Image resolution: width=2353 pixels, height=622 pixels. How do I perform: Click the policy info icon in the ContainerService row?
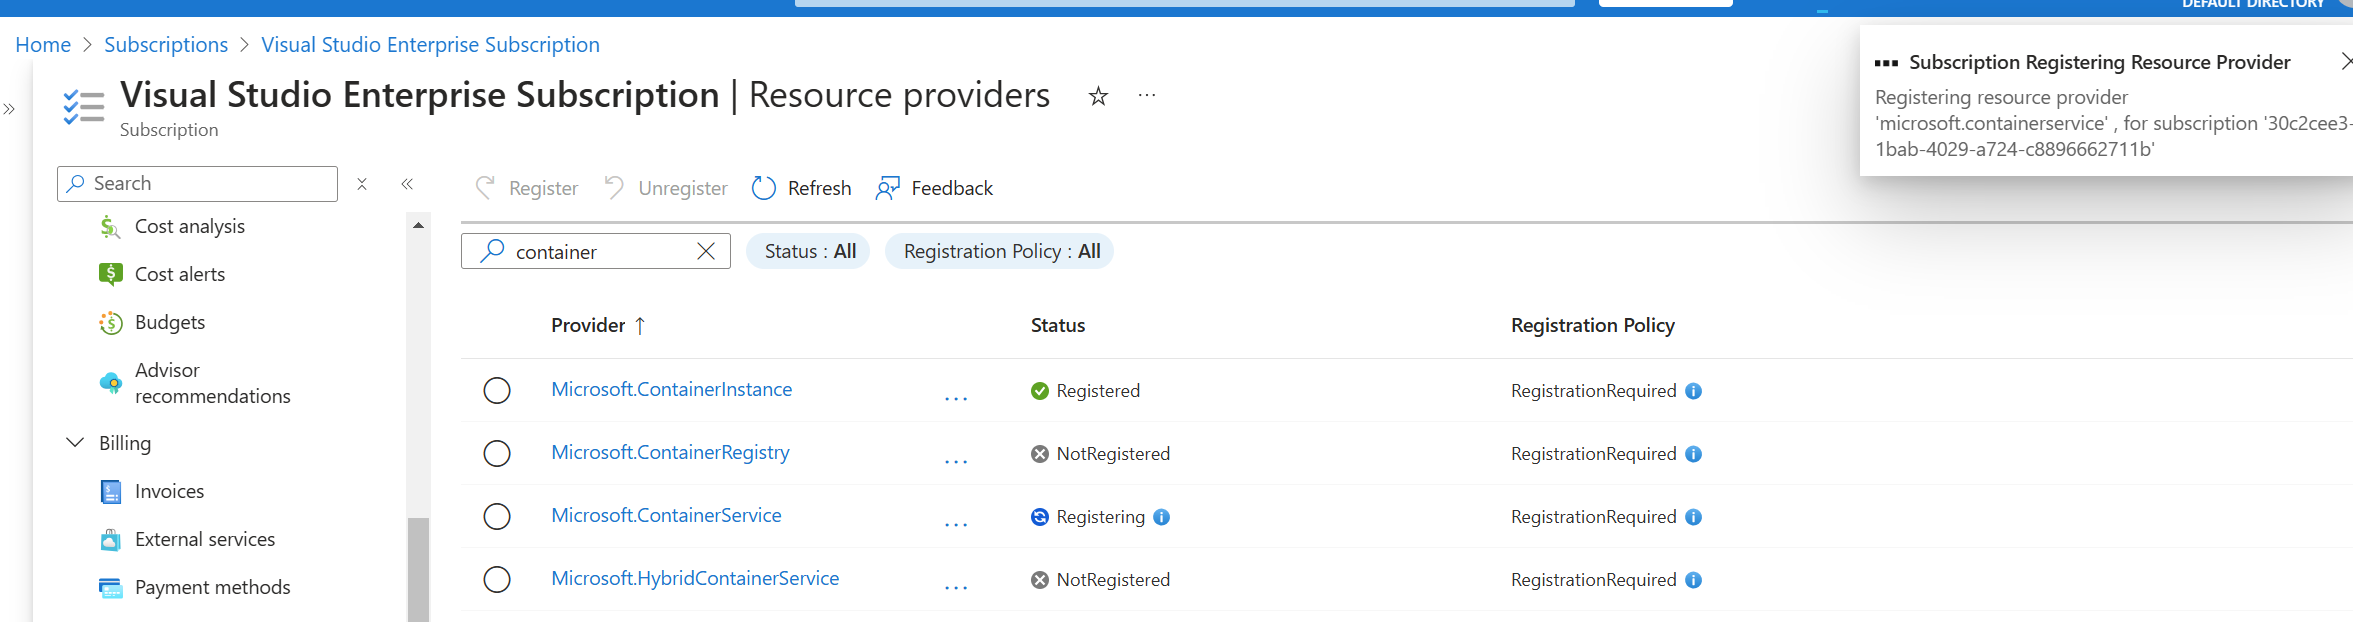[x=1693, y=517]
